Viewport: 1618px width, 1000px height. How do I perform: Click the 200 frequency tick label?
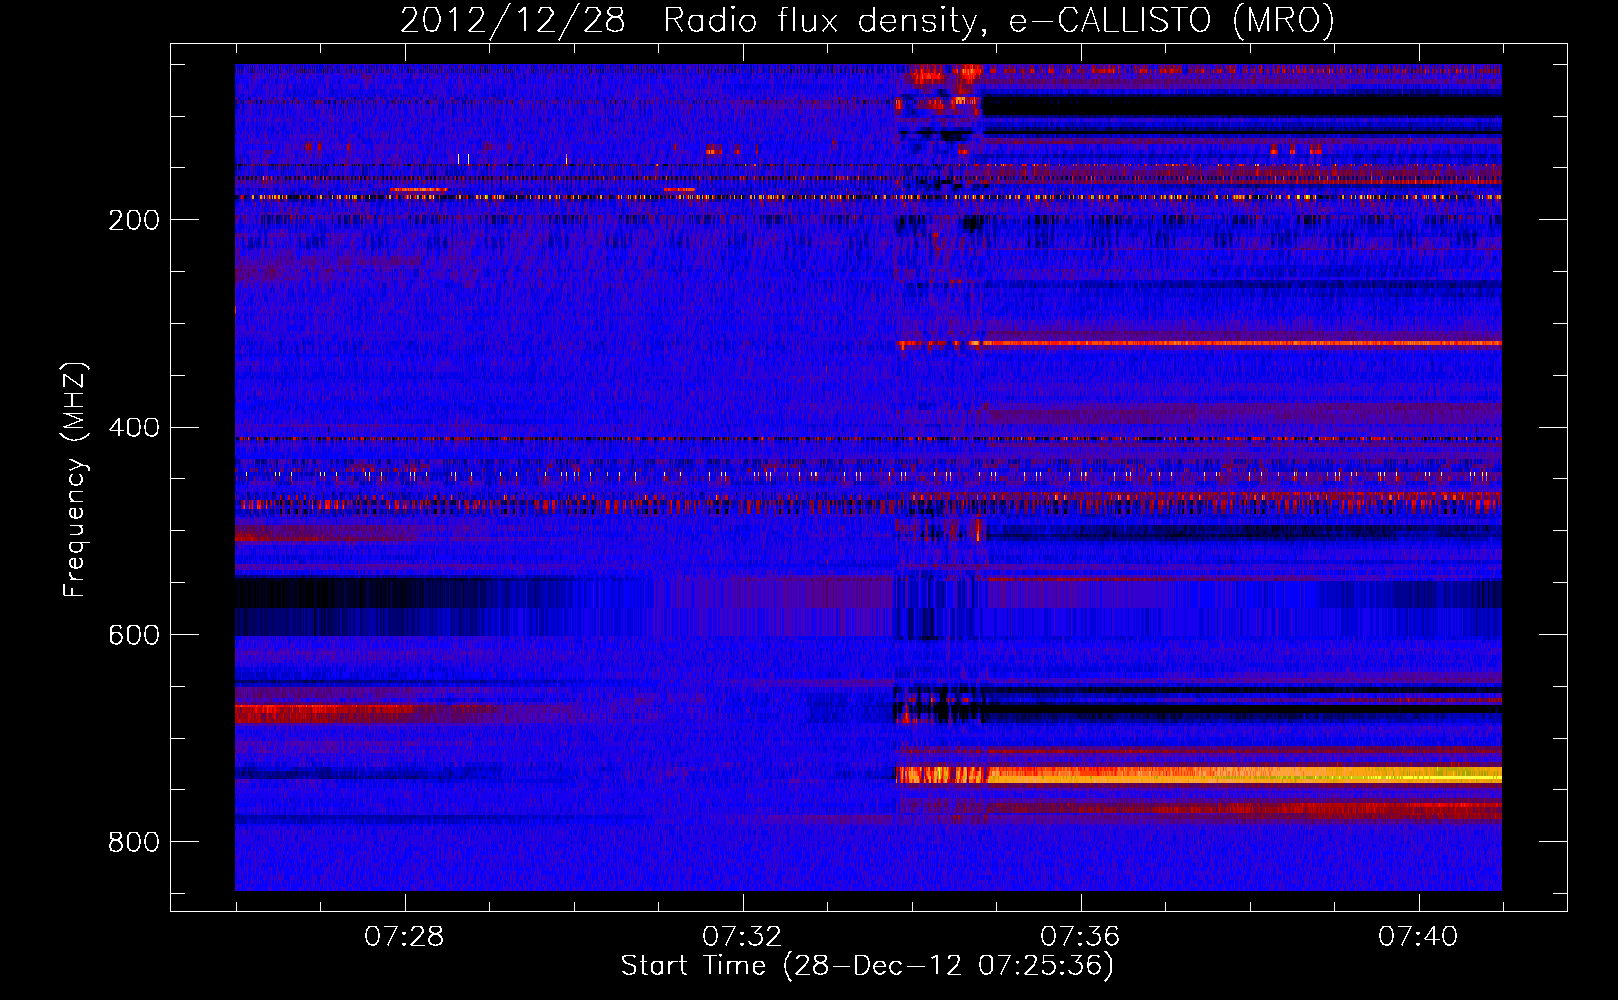tap(134, 220)
